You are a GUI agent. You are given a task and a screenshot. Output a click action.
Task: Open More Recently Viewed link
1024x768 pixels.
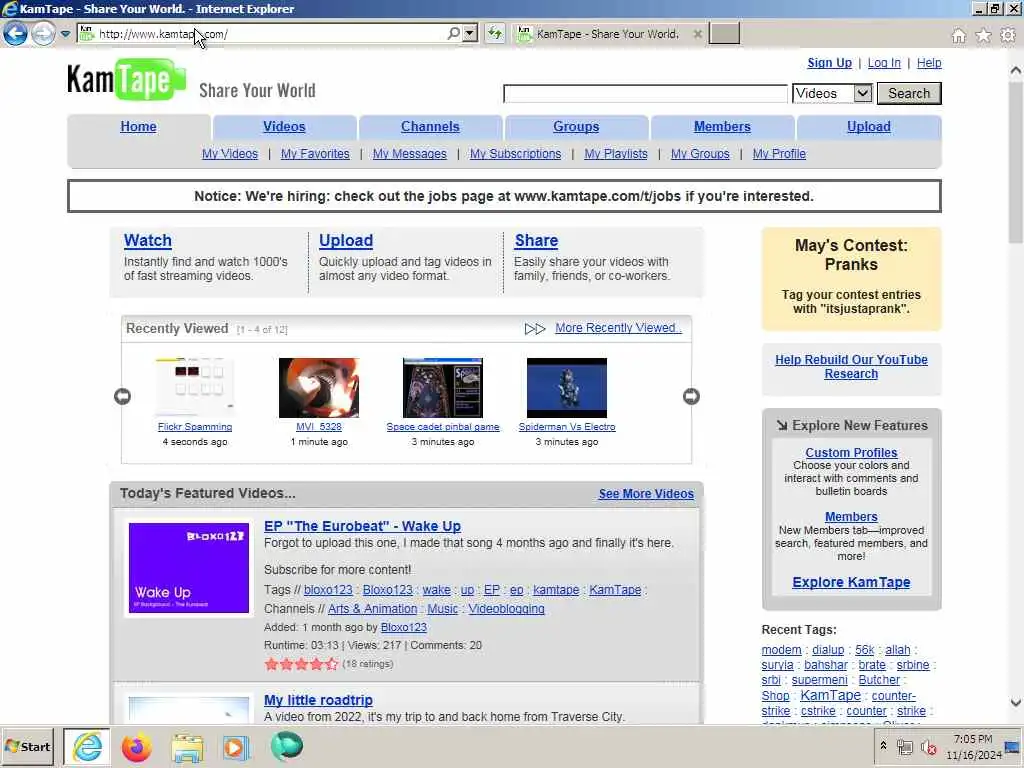pos(618,328)
